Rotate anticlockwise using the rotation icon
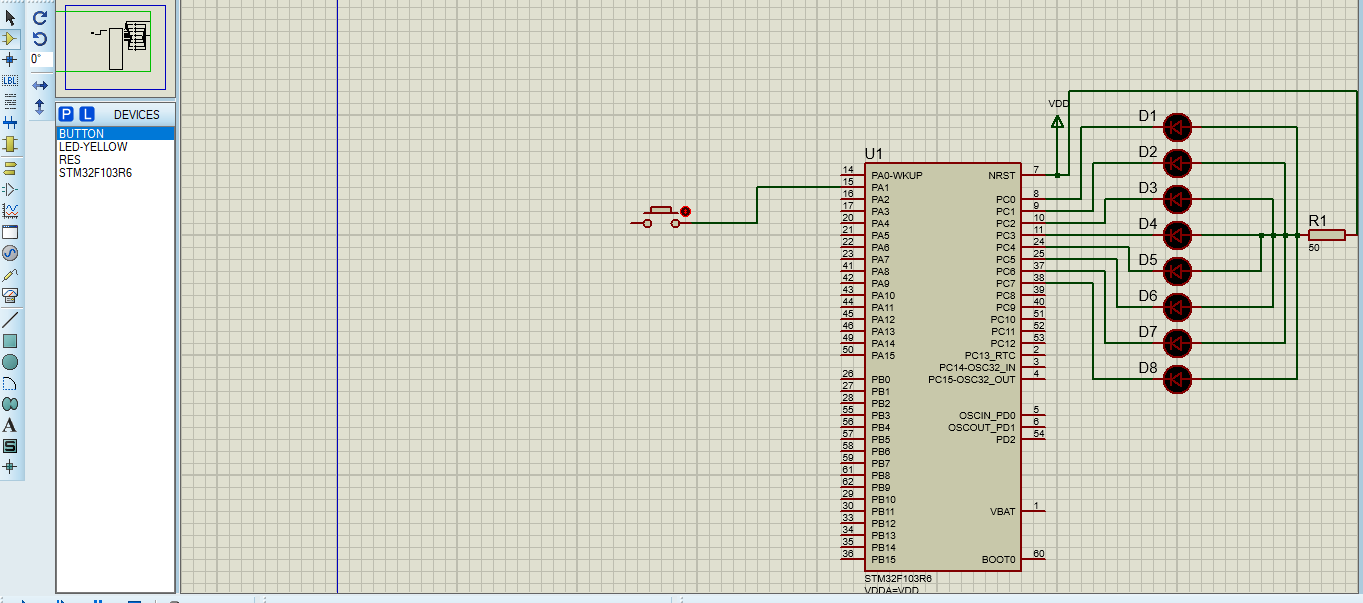Viewport: 1363px width, 603px height. click(40, 39)
